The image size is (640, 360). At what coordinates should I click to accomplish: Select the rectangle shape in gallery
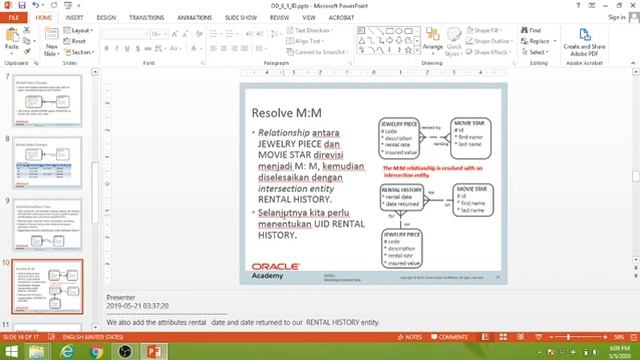tap(389, 31)
